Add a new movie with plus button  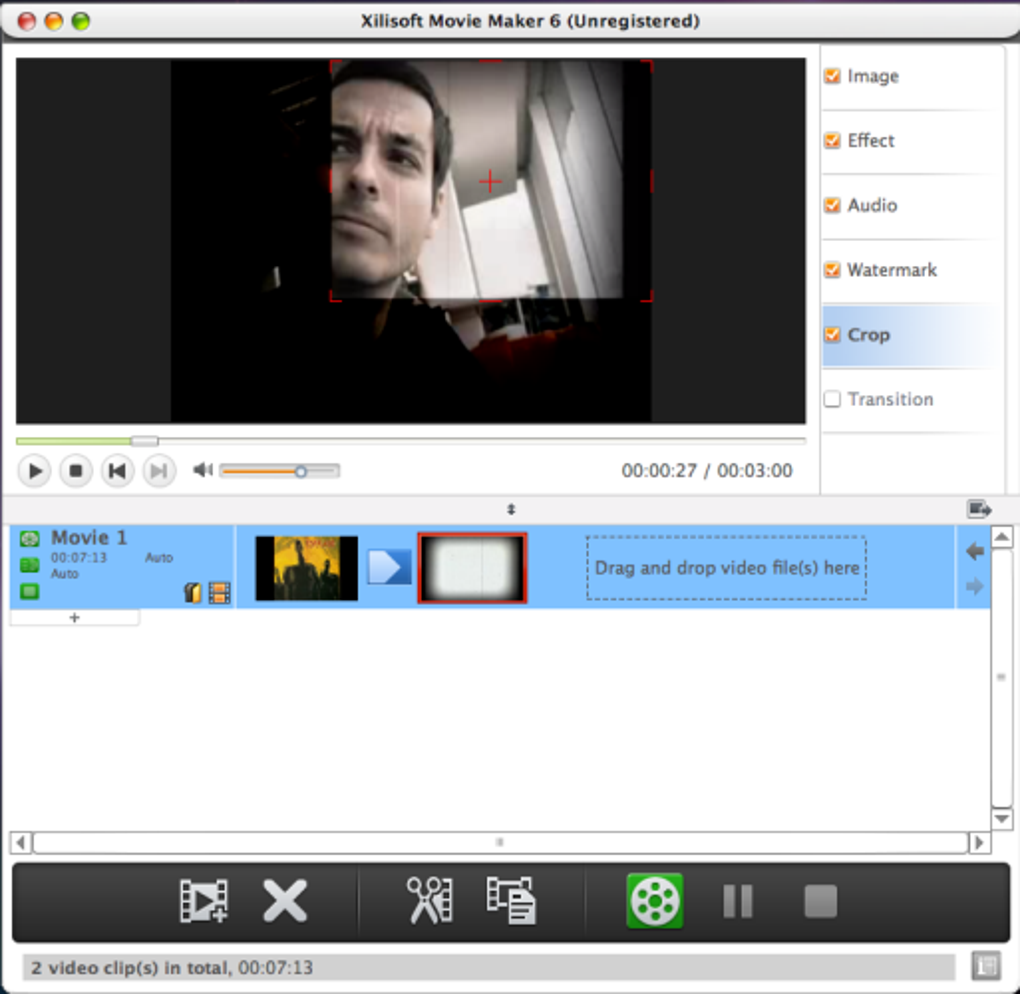(x=74, y=617)
